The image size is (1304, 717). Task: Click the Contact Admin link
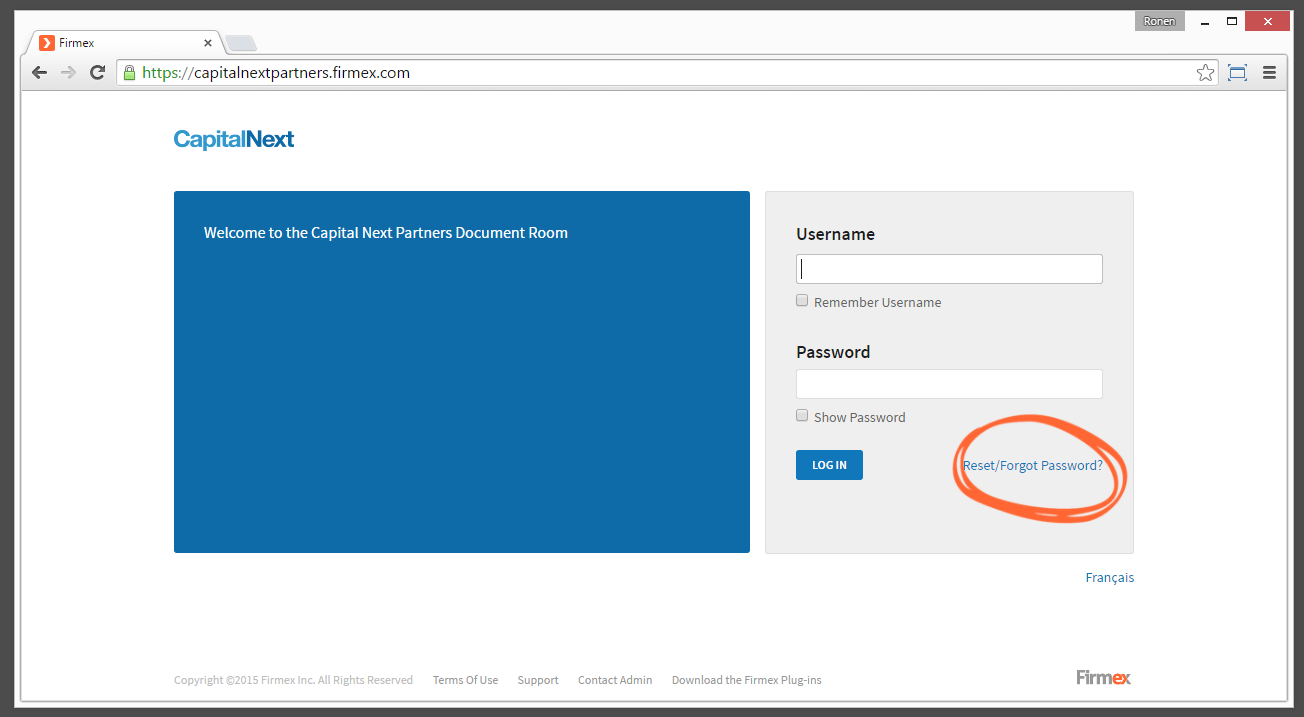(x=615, y=680)
